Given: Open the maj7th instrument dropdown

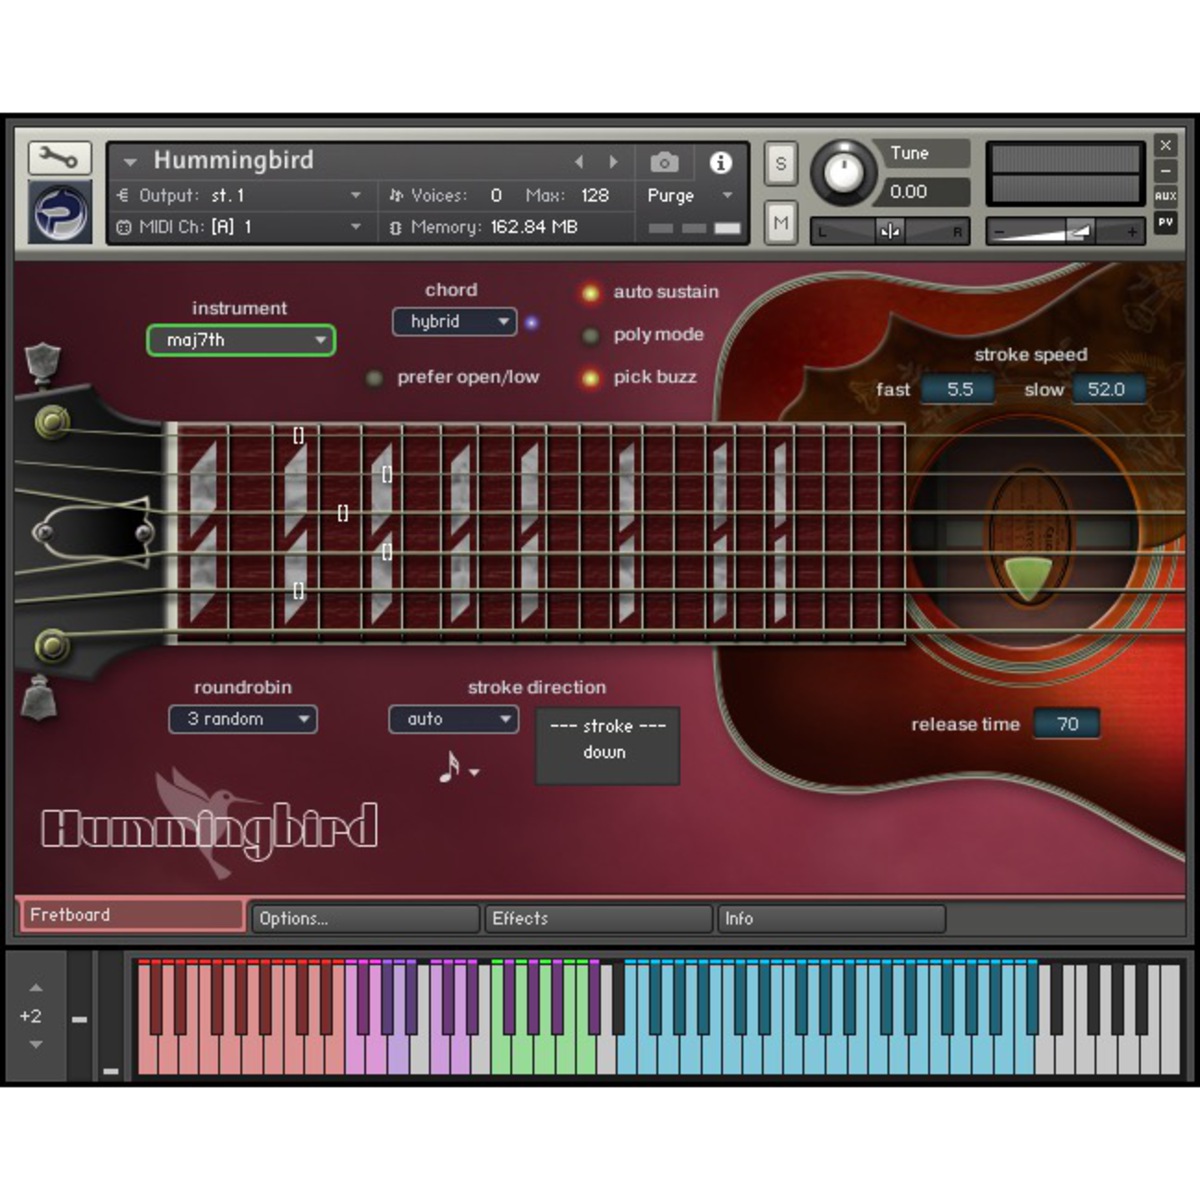Looking at the screenshot, I should tap(241, 340).
